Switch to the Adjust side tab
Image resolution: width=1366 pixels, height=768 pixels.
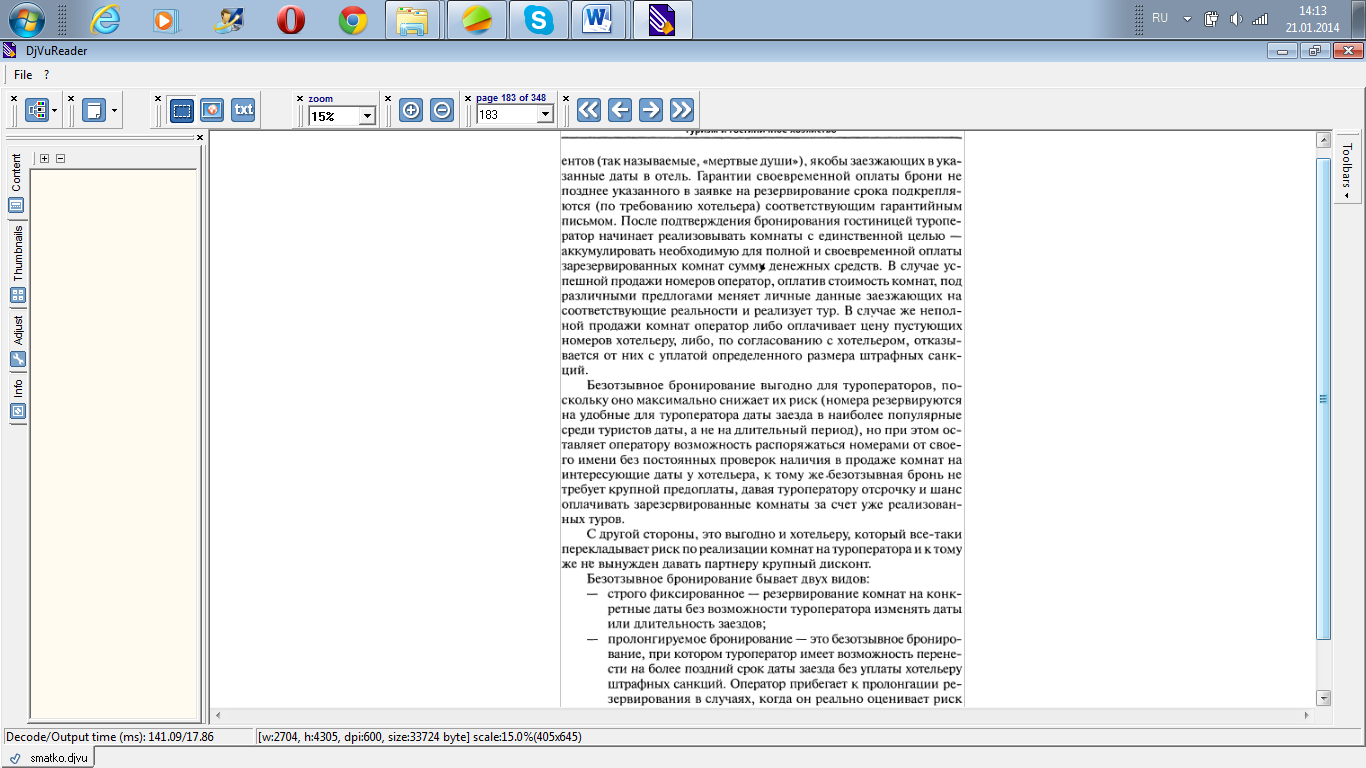click(17, 341)
